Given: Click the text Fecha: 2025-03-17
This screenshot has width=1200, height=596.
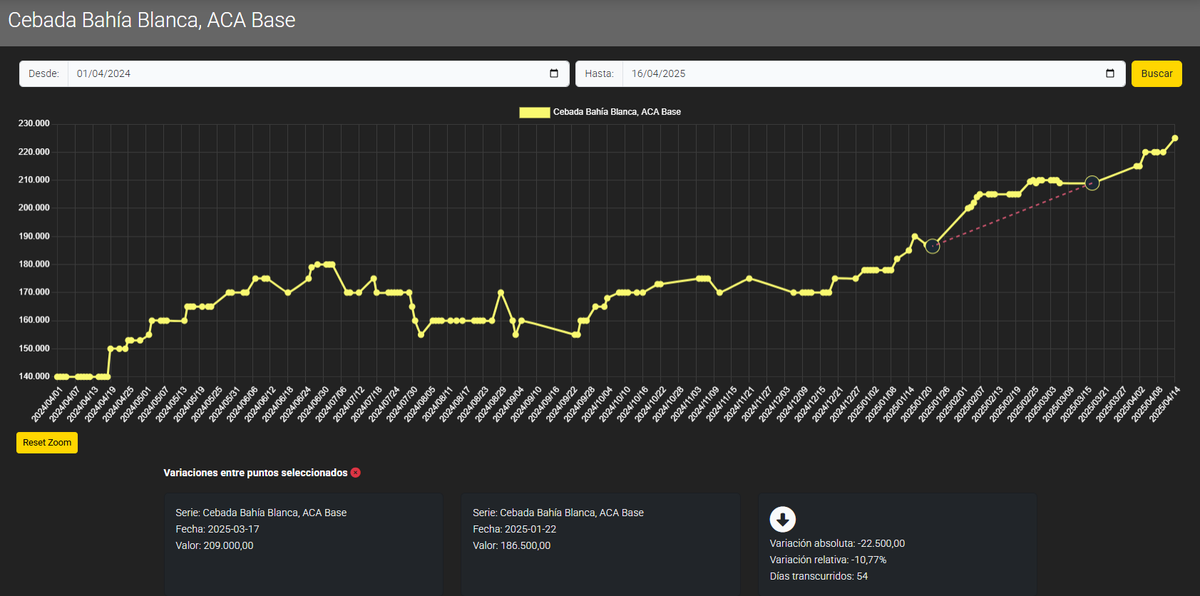Looking at the screenshot, I should click(216, 529).
